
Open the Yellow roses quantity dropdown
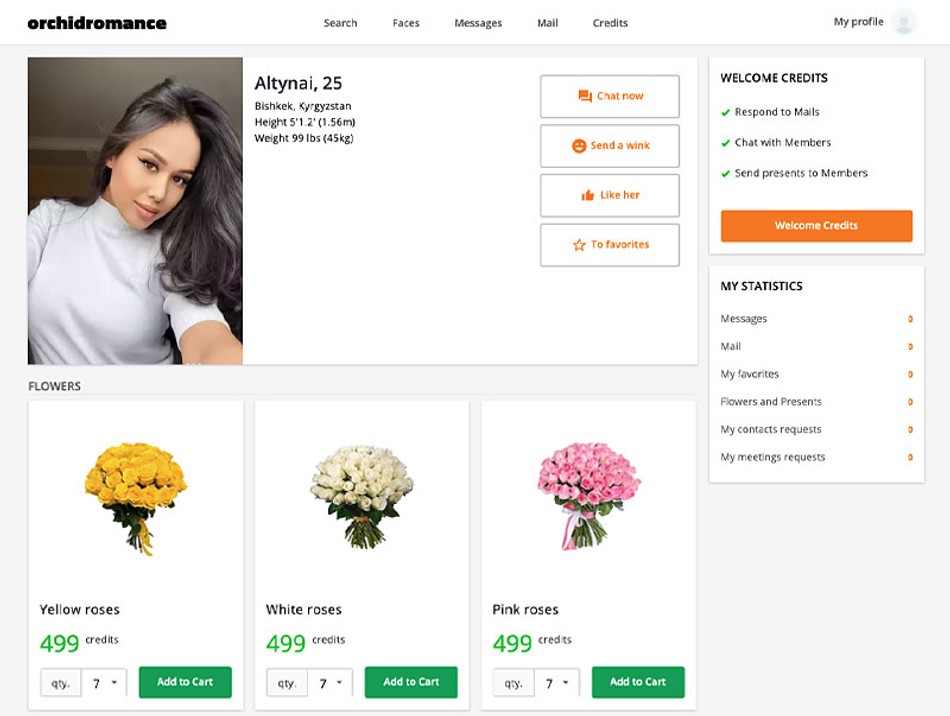pyautogui.click(x=104, y=682)
